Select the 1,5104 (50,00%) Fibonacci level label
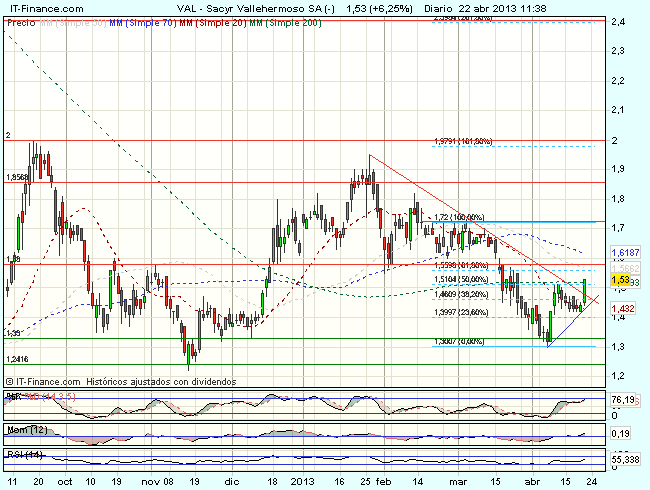650x490 pixels. (x=459, y=281)
